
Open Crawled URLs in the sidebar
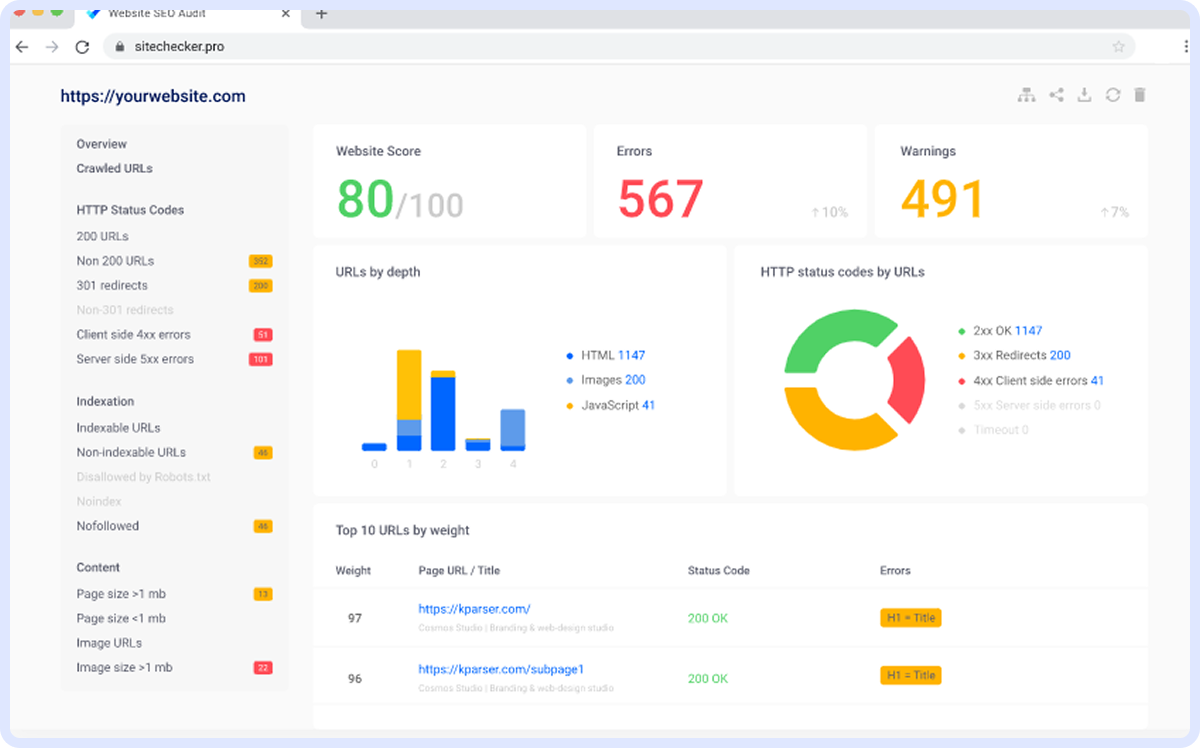pos(115,169)
